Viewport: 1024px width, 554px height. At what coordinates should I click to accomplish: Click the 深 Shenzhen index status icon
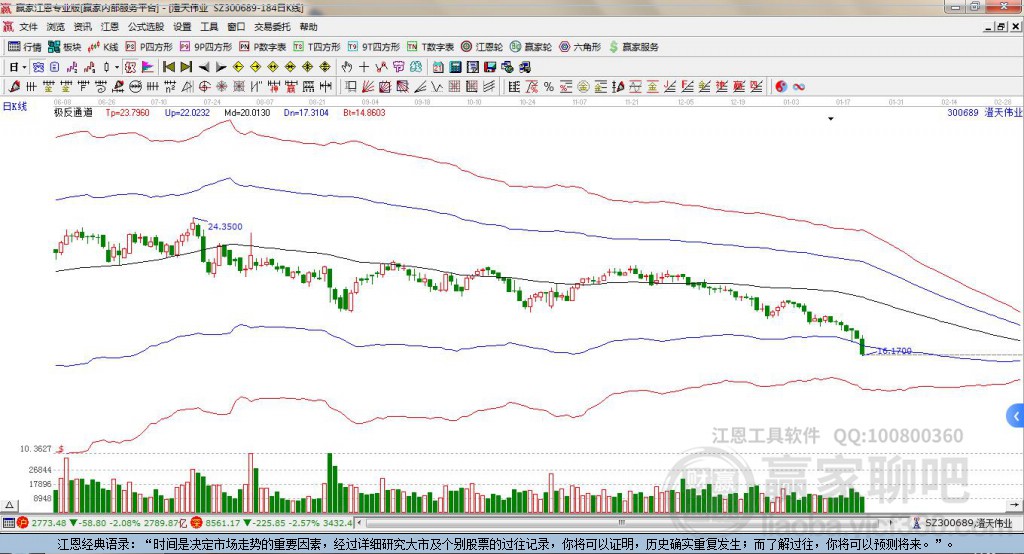(x=197, y=523)
